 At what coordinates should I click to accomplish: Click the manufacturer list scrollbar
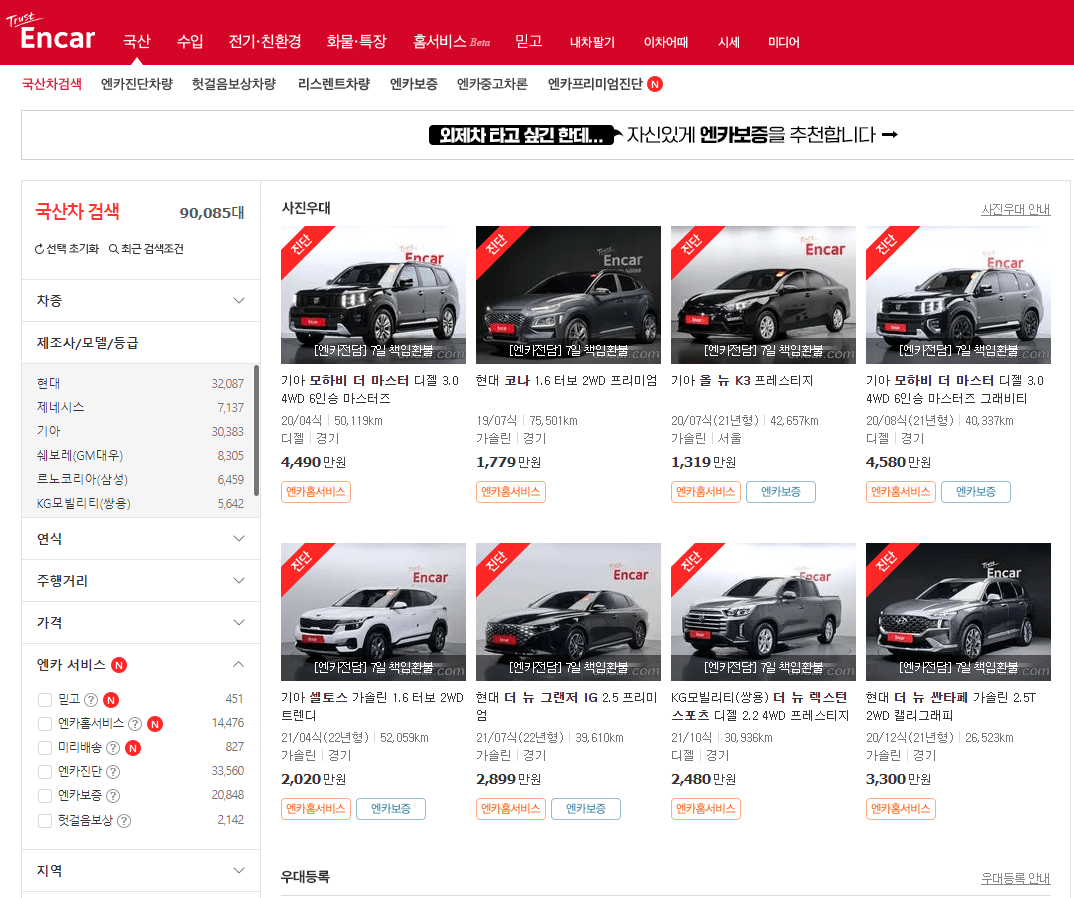256,430
